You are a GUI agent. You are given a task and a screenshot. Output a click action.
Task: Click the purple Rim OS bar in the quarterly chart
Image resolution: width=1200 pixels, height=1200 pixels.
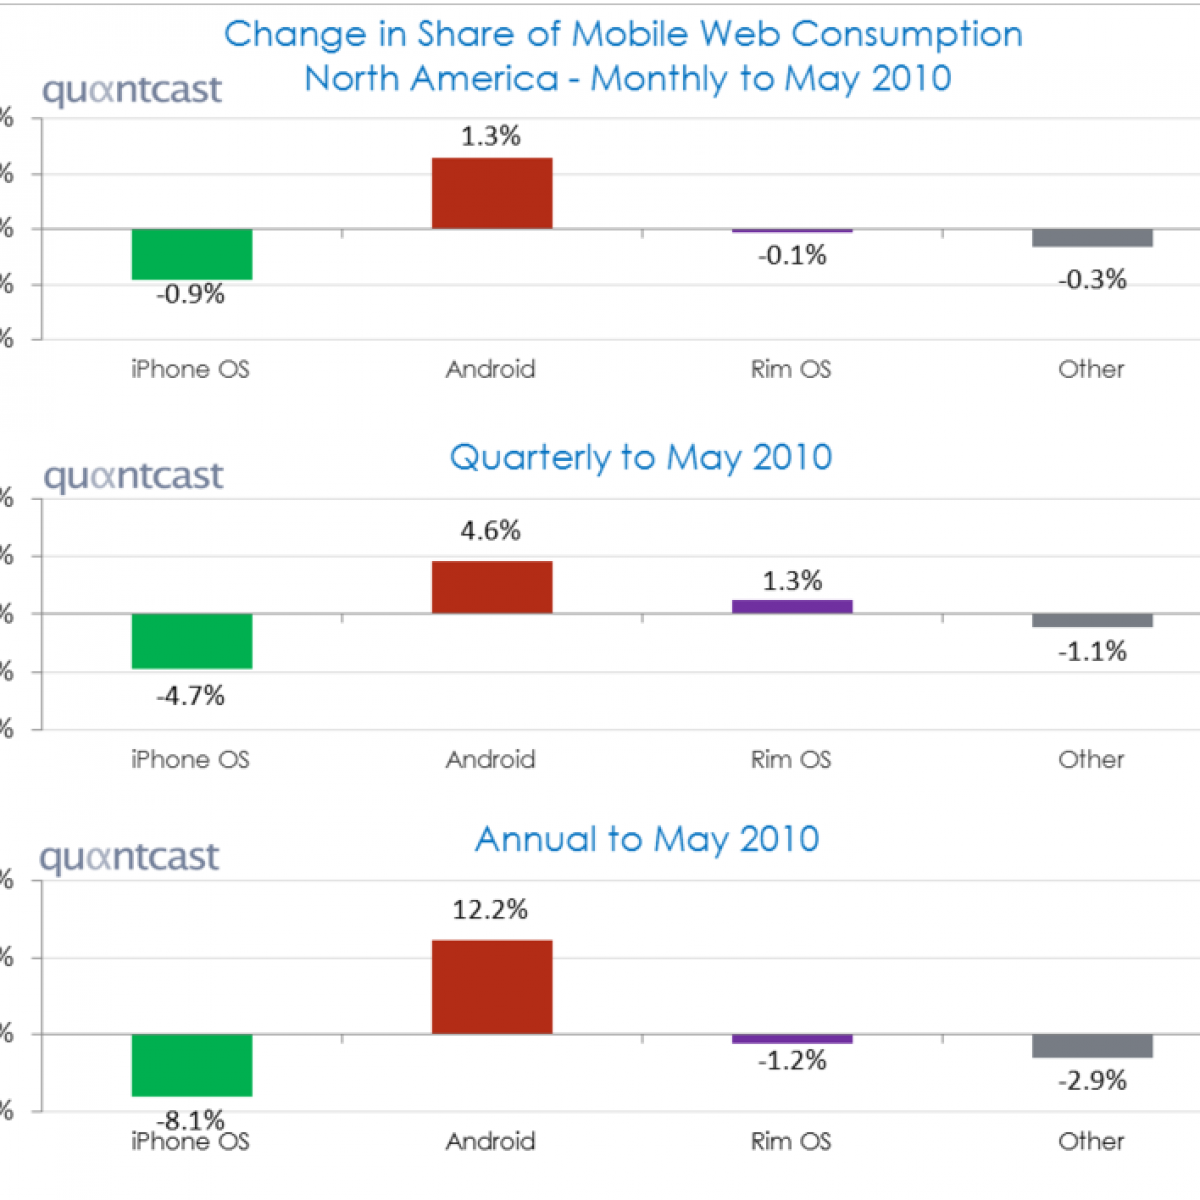[x=792, y=606]
